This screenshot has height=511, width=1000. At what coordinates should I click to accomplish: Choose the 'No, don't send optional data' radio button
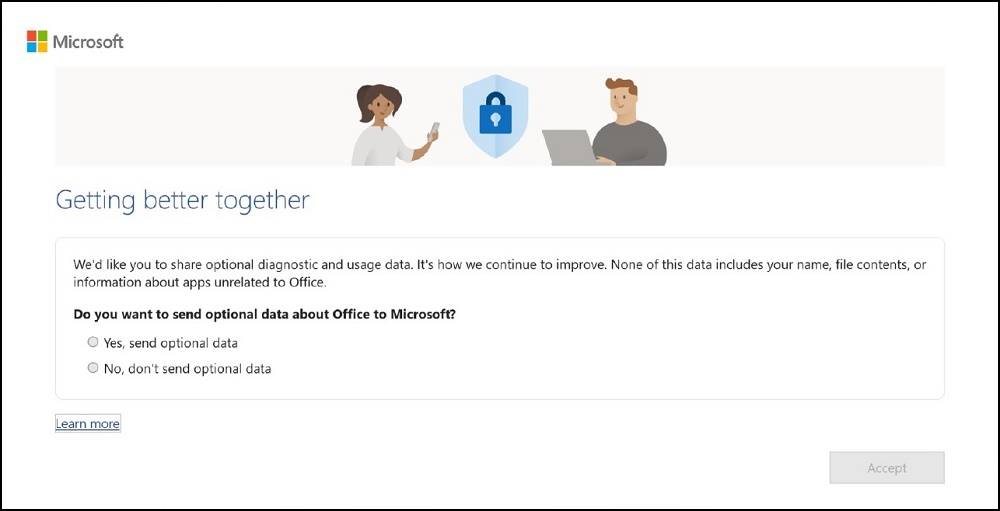pyautogui.click(x=93, y=368)
